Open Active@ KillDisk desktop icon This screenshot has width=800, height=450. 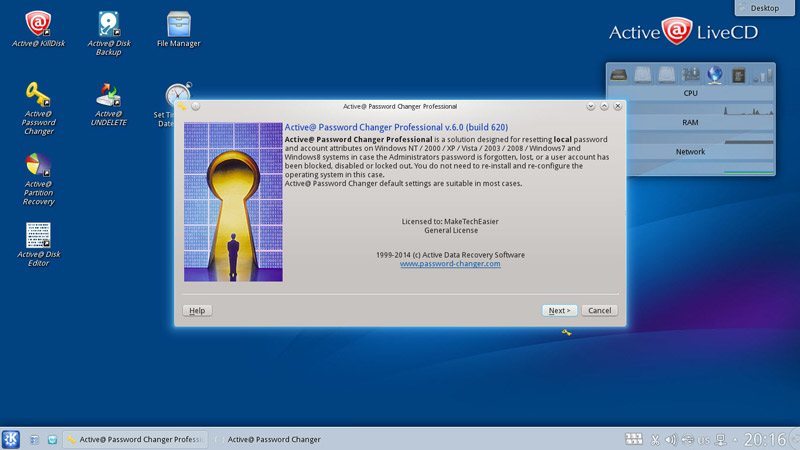point(38,24)
